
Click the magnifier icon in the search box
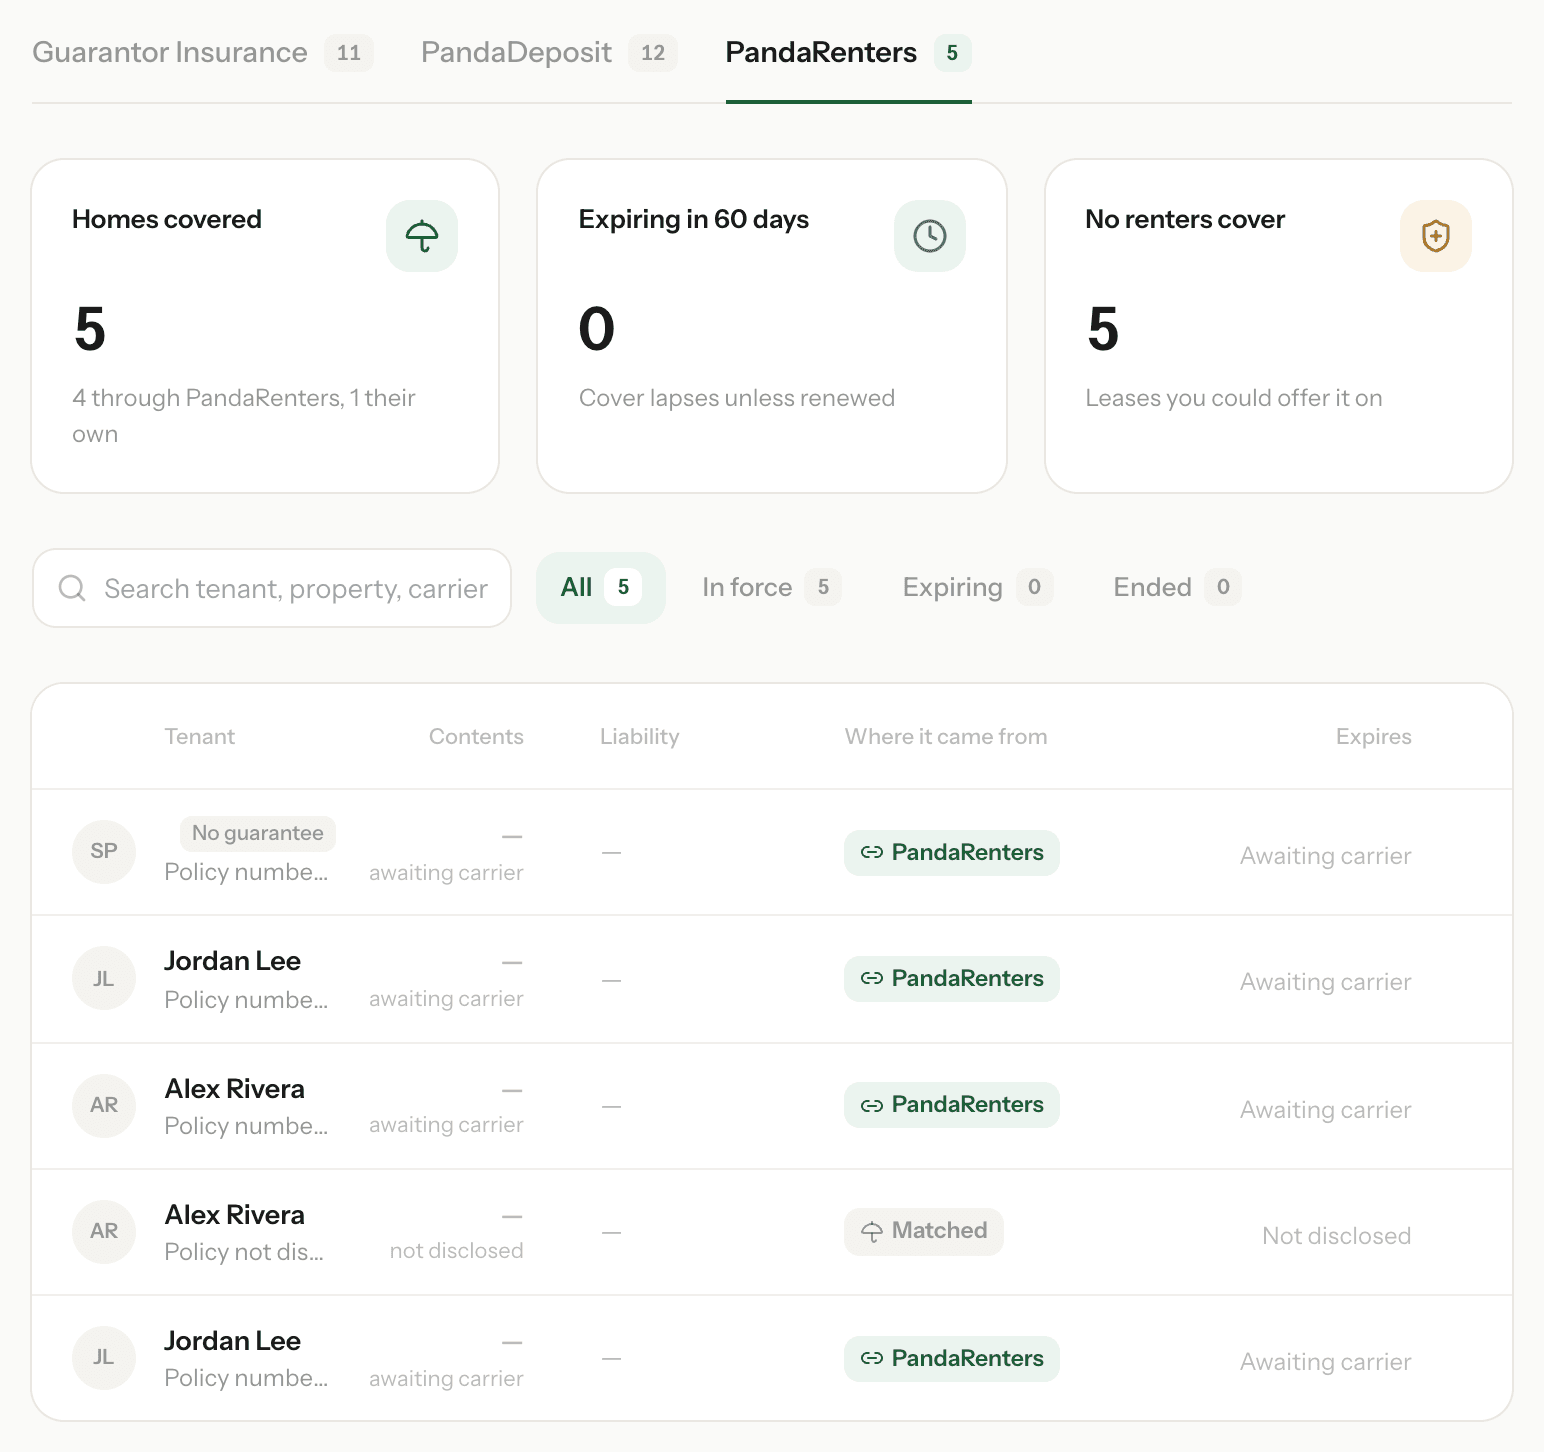tap(72, 588)
